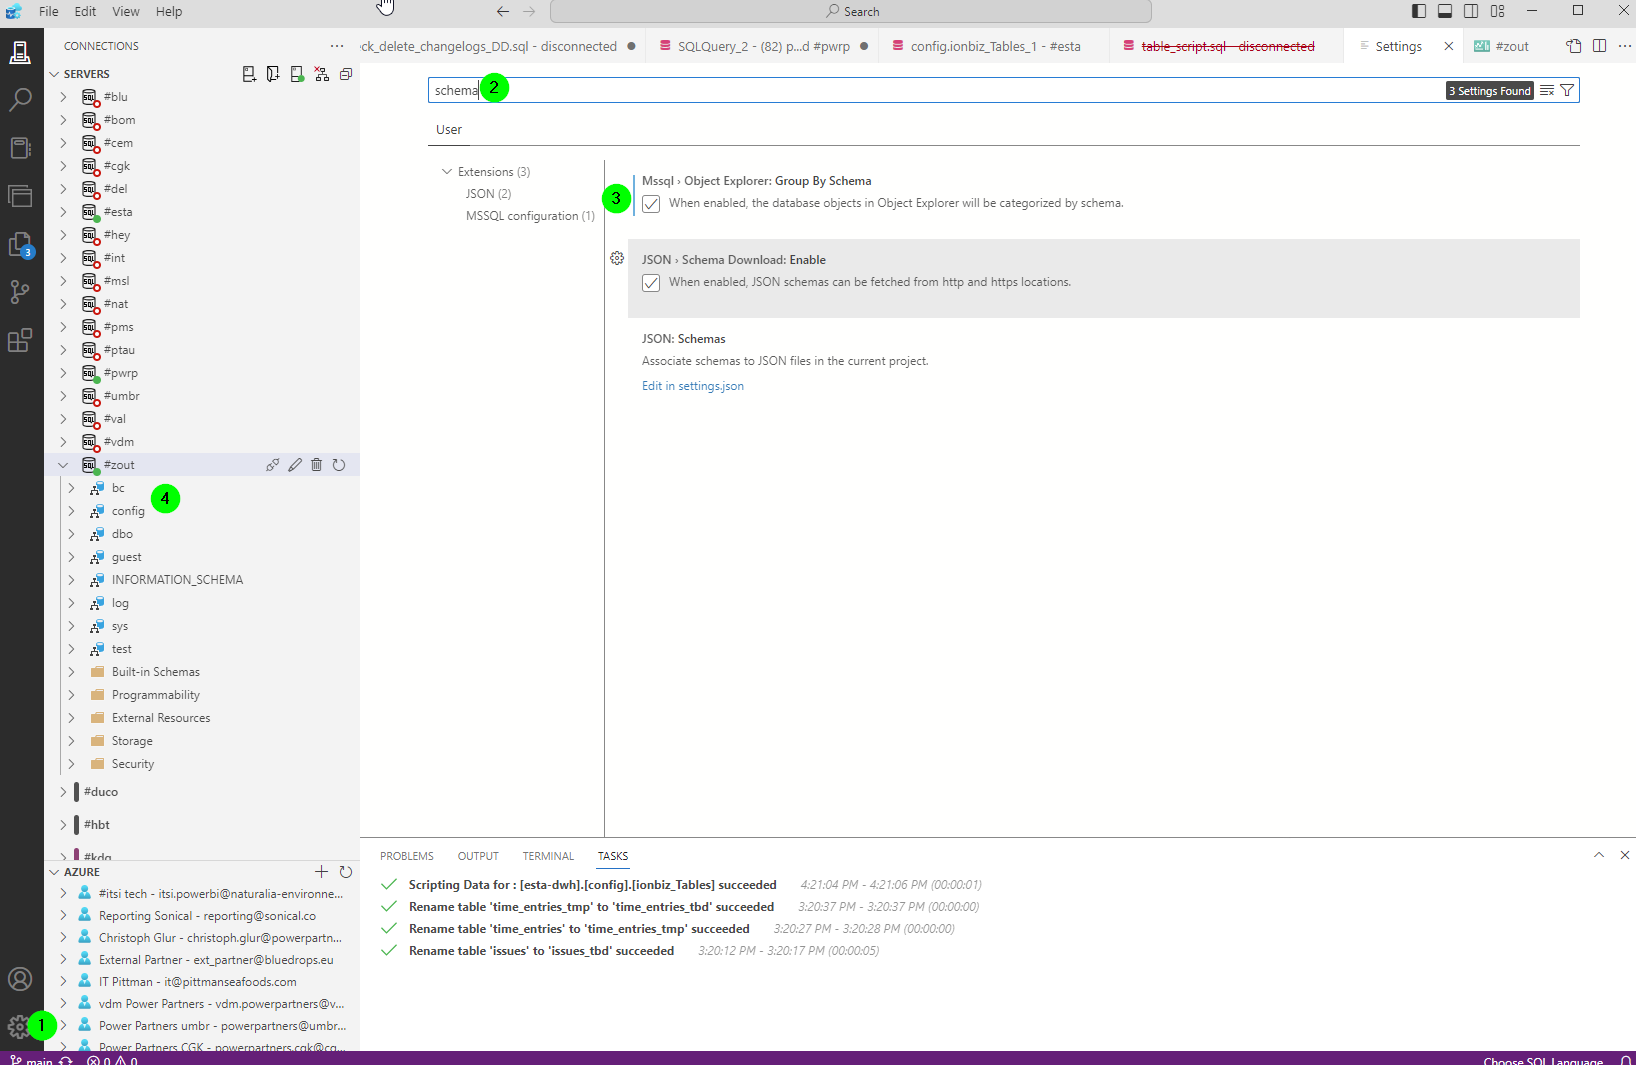Close the Settings tab
The height and width of the screenshot is (1065, 1636).
point(1448,46)
